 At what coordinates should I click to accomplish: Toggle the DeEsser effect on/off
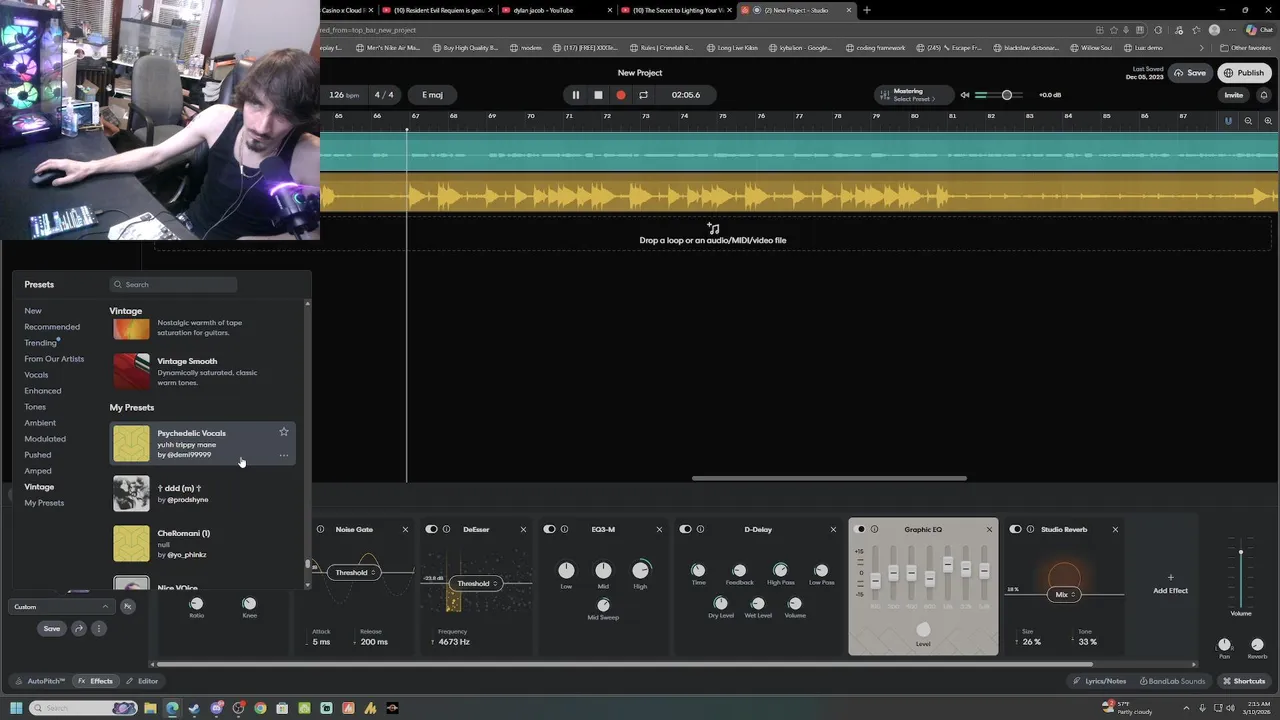(x=432, y=529)
